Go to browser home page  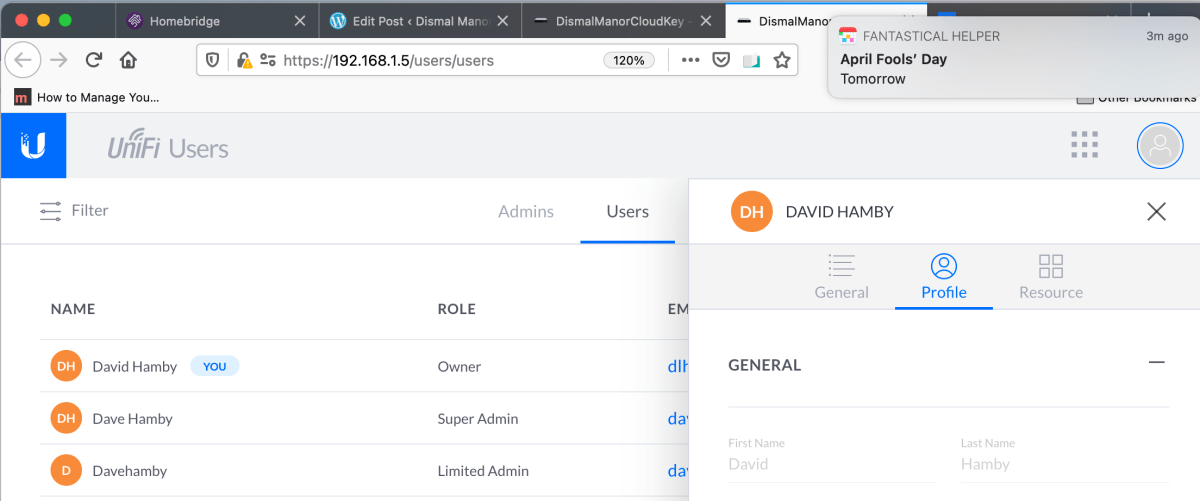128,60
